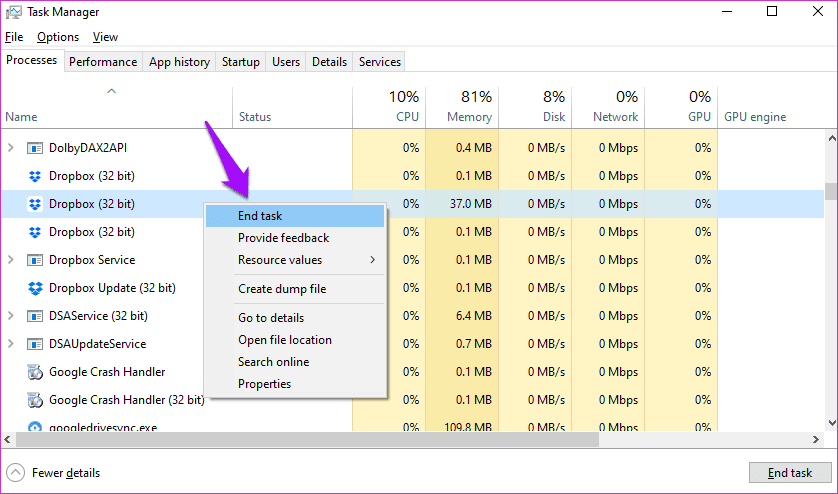Image resolution: width=838 pixels, height=494 pixels.
Task: Select Go to details menu entry
Action: [x=295, y=318]
